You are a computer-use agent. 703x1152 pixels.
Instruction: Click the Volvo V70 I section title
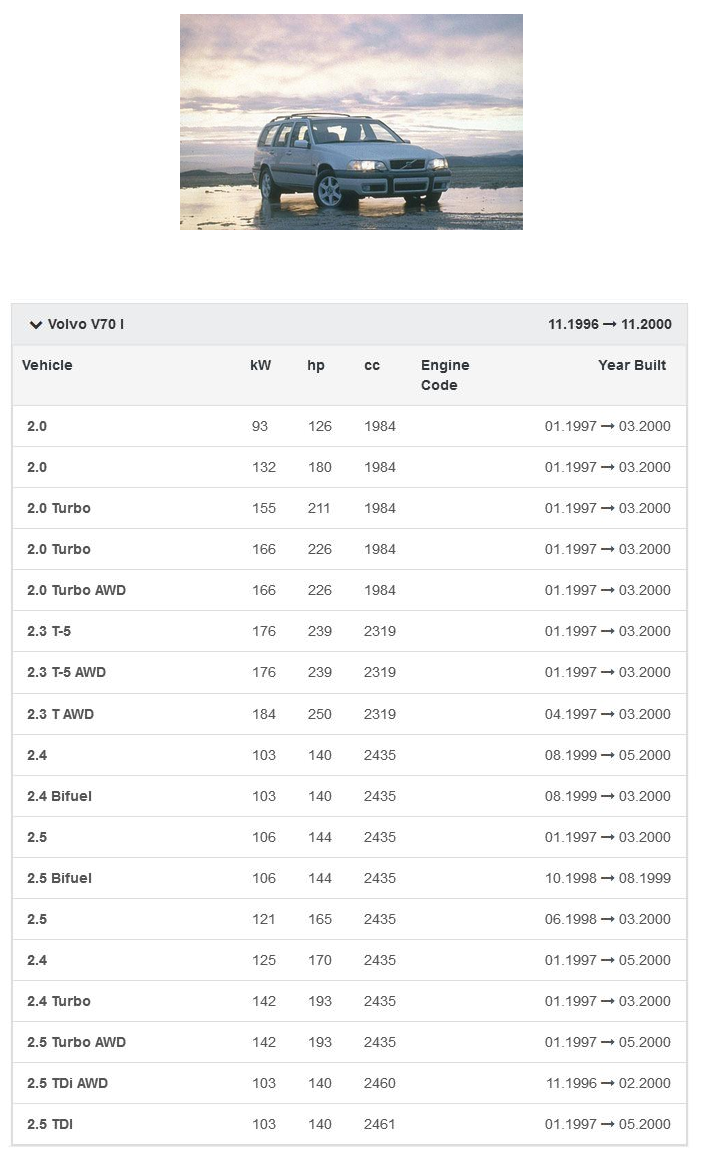[x=86, y=325]
